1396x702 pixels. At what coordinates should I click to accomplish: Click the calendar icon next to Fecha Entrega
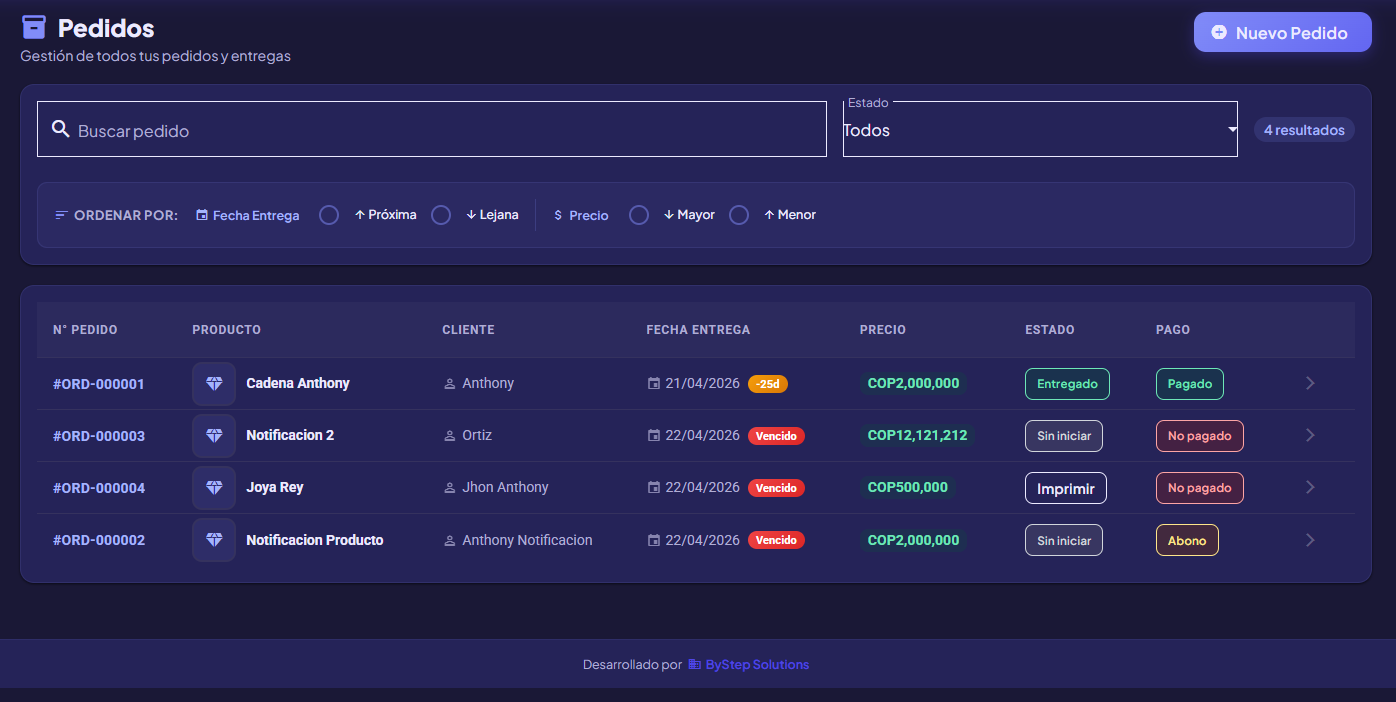pos(202,215)
